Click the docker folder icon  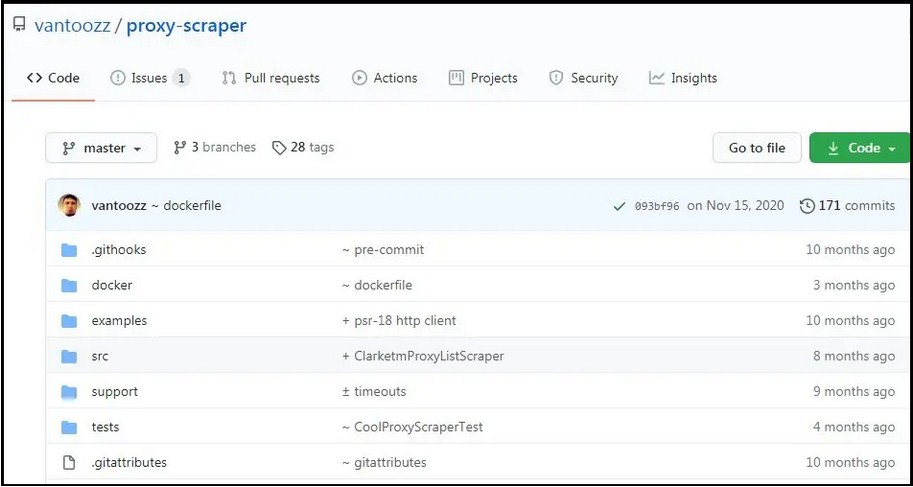pyautogui.click(x=69, y=286)
